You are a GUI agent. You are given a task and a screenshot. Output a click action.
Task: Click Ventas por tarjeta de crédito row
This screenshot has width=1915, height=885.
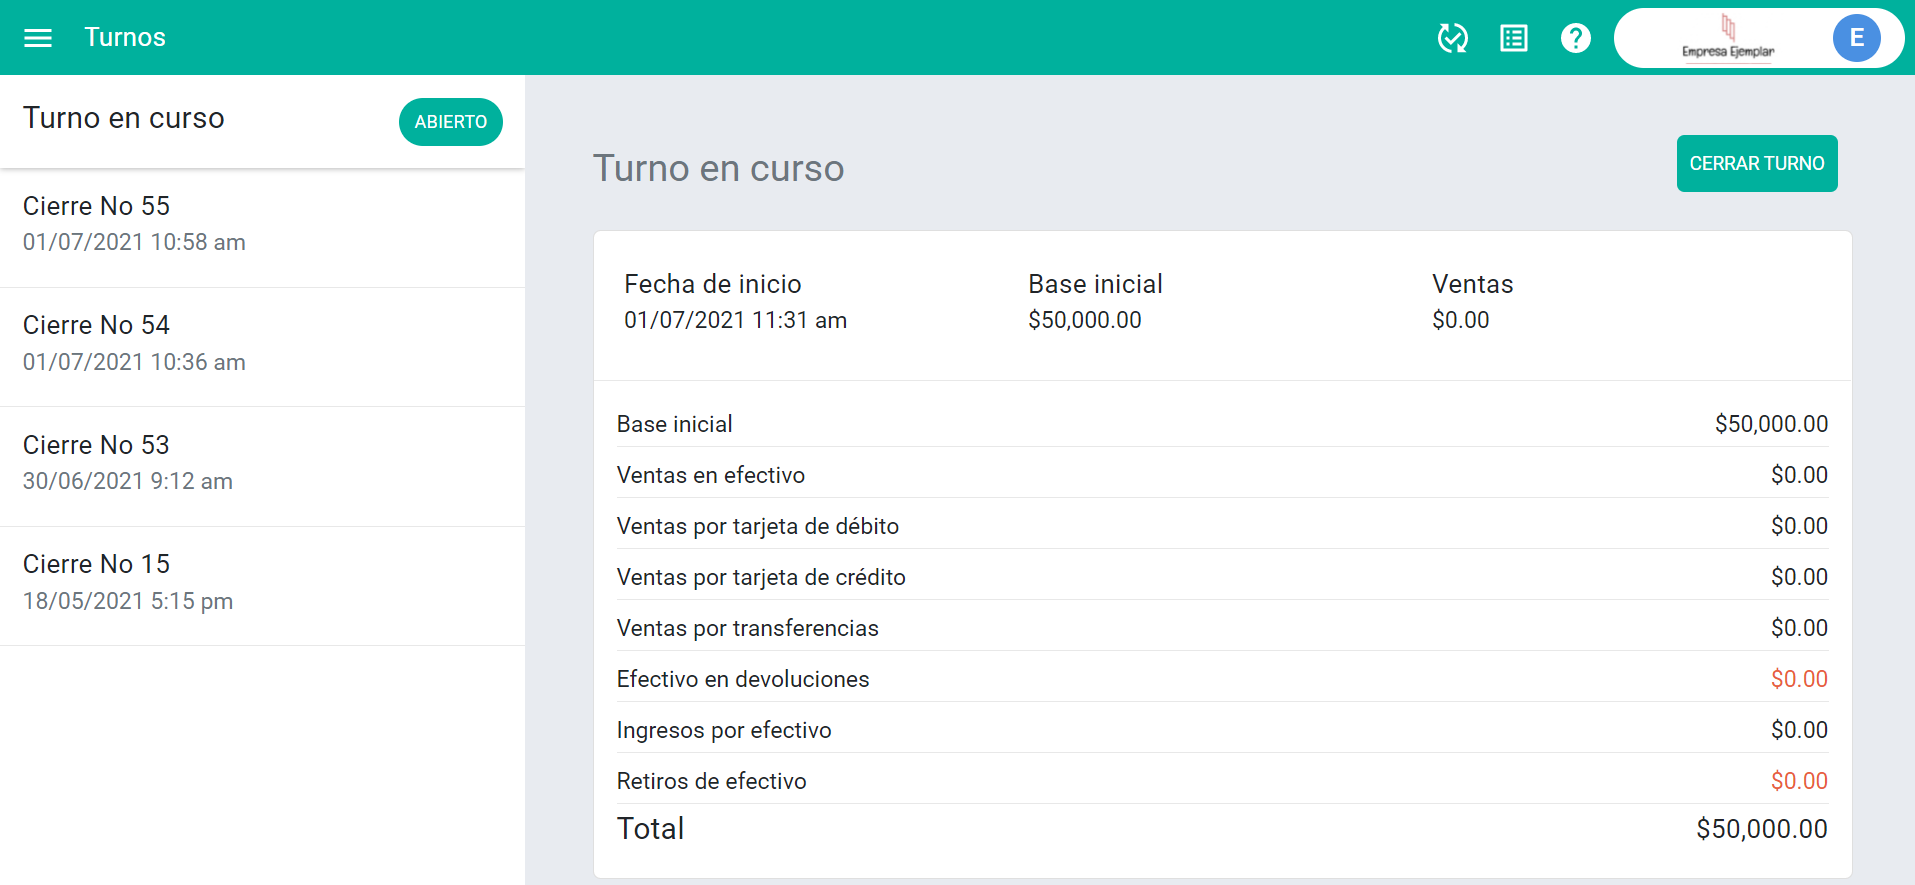pyautogui.click(x=1222, y=576)
